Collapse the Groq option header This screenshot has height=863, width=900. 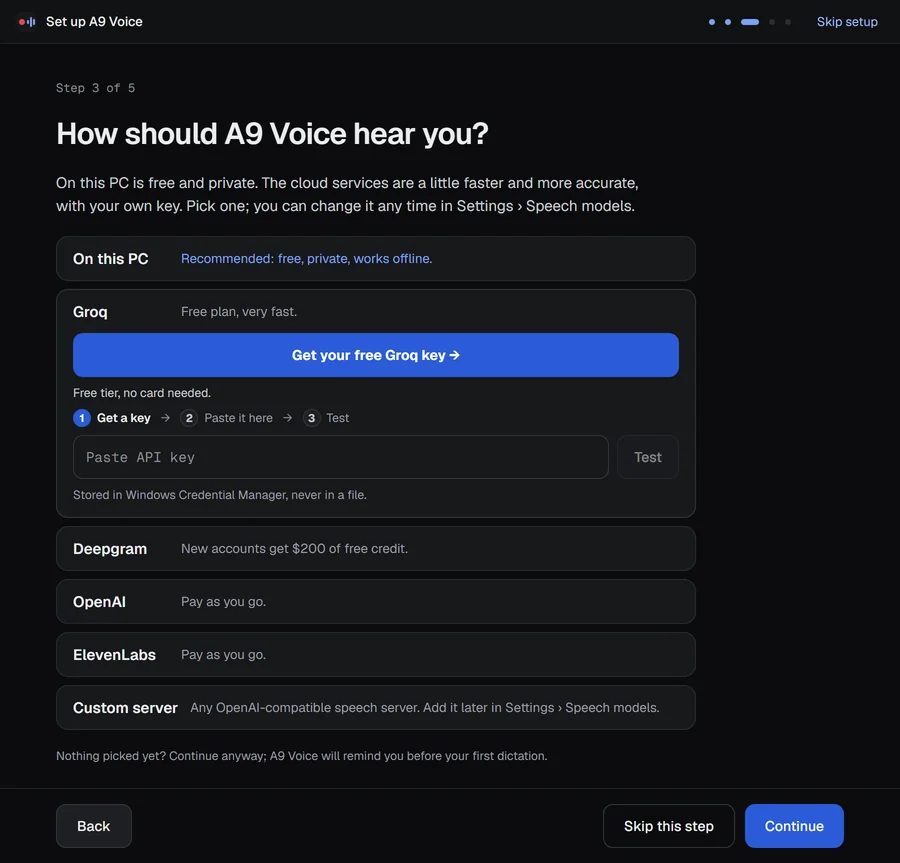(x=376, y=312)
